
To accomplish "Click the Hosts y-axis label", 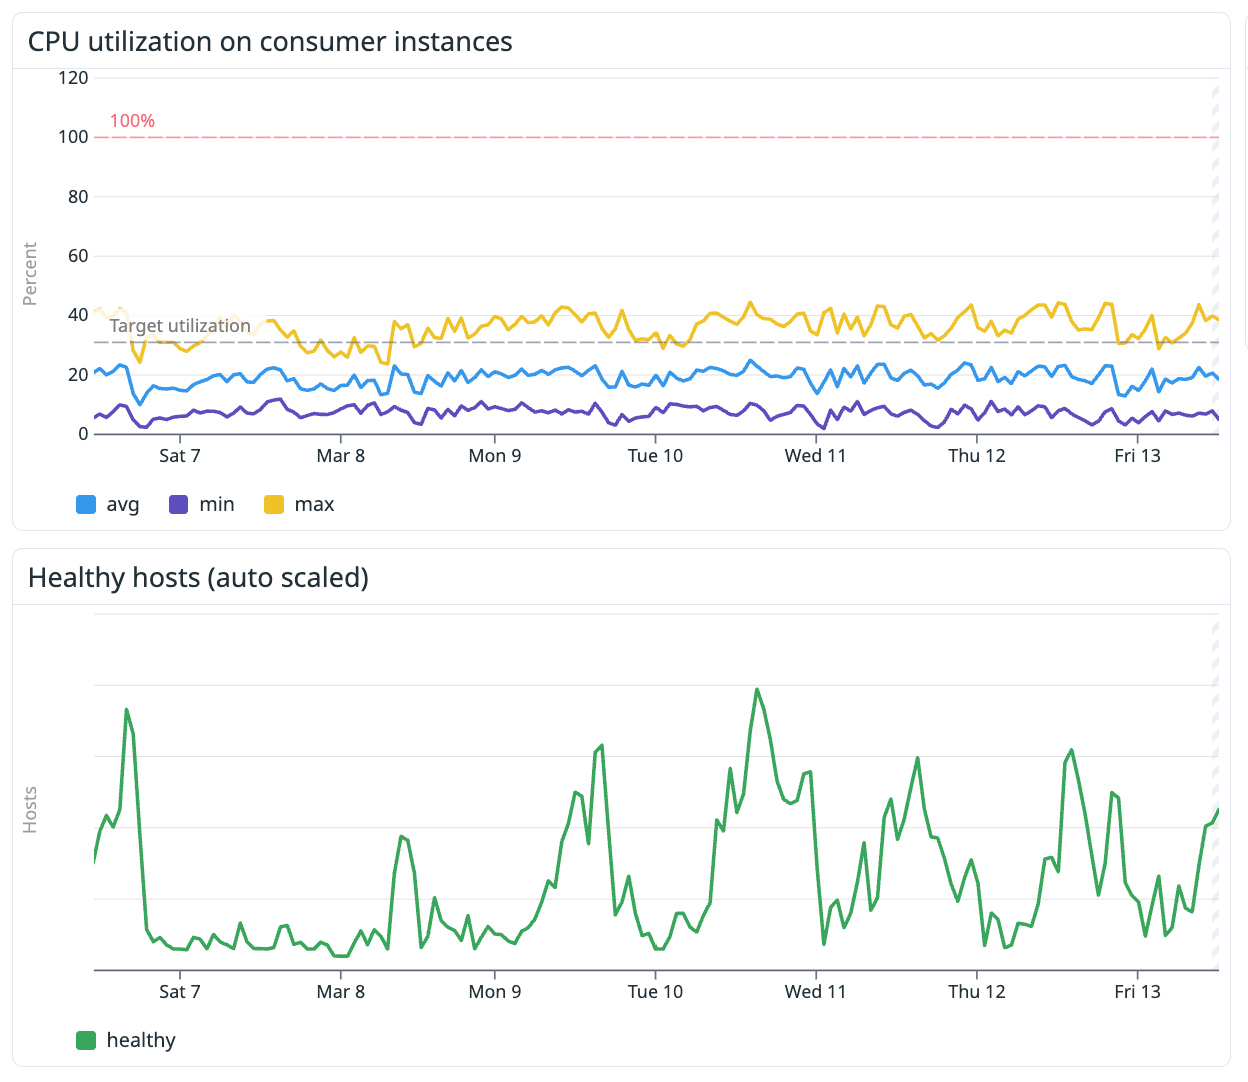I will [x=30, y=810].
